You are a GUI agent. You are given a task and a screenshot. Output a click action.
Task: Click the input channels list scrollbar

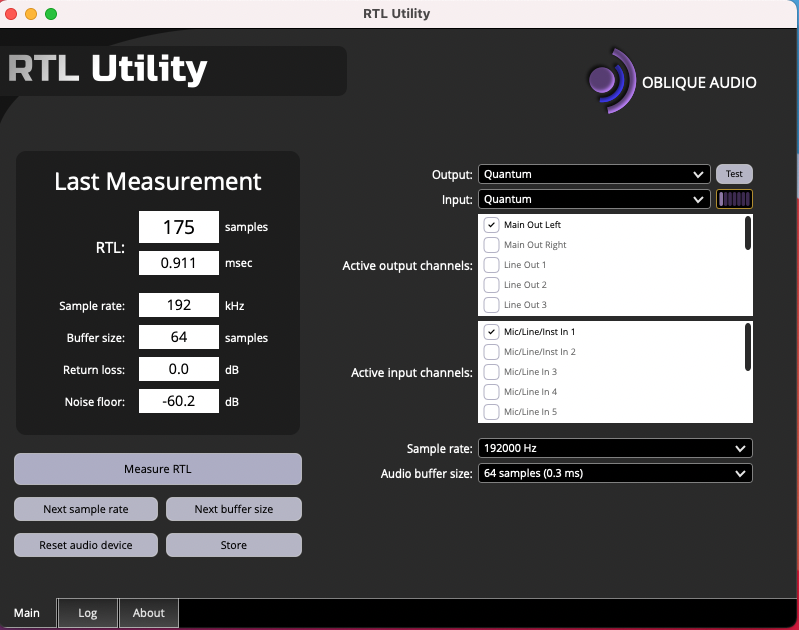pyautogui.click(x=748, y=347)
